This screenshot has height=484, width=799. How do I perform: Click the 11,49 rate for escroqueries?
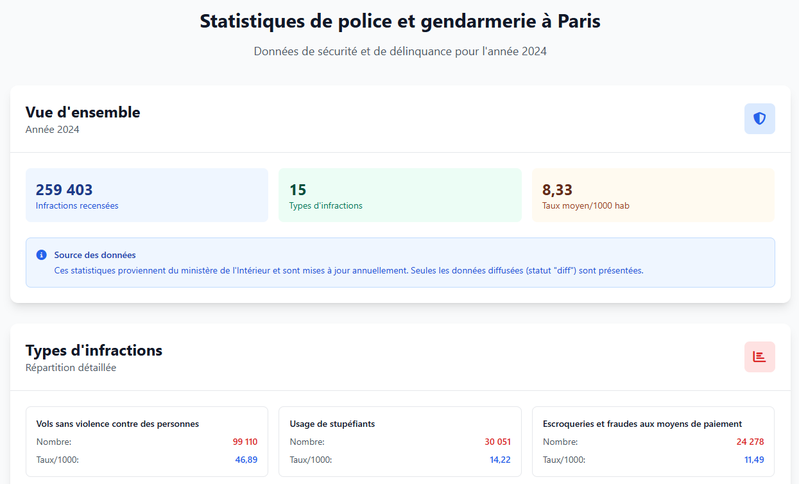(753, 460)
